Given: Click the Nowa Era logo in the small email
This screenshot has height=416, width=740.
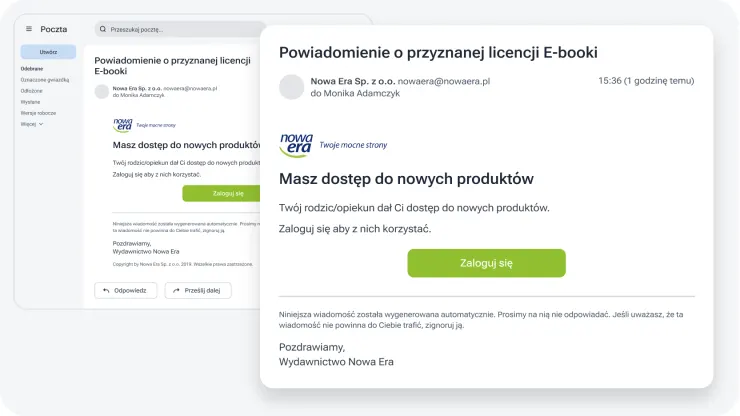Looking at the screenshot, I should point(123,125).
